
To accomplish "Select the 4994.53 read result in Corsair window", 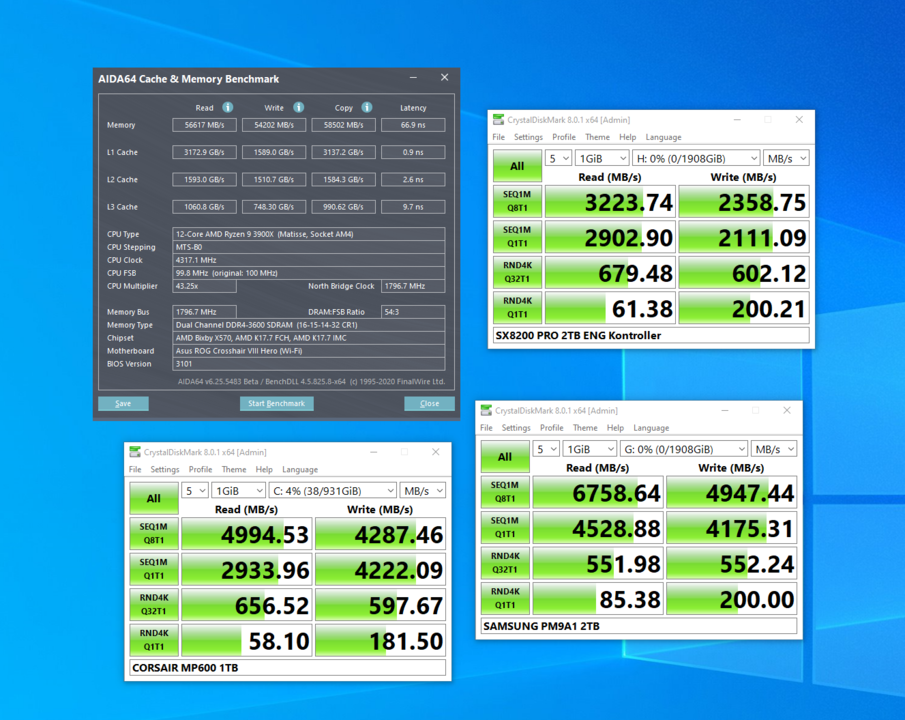I will [x=246, y=534].
